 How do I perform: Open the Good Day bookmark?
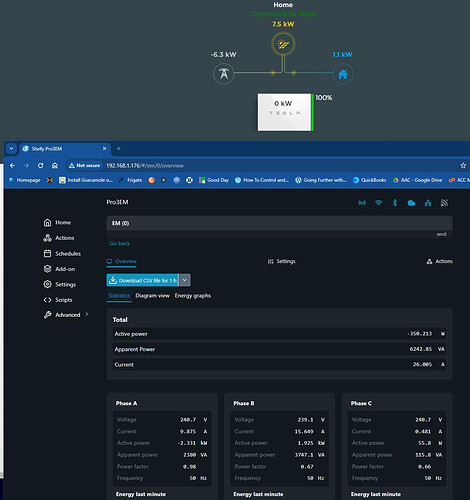pyautogui.click(x=214, y=180)
